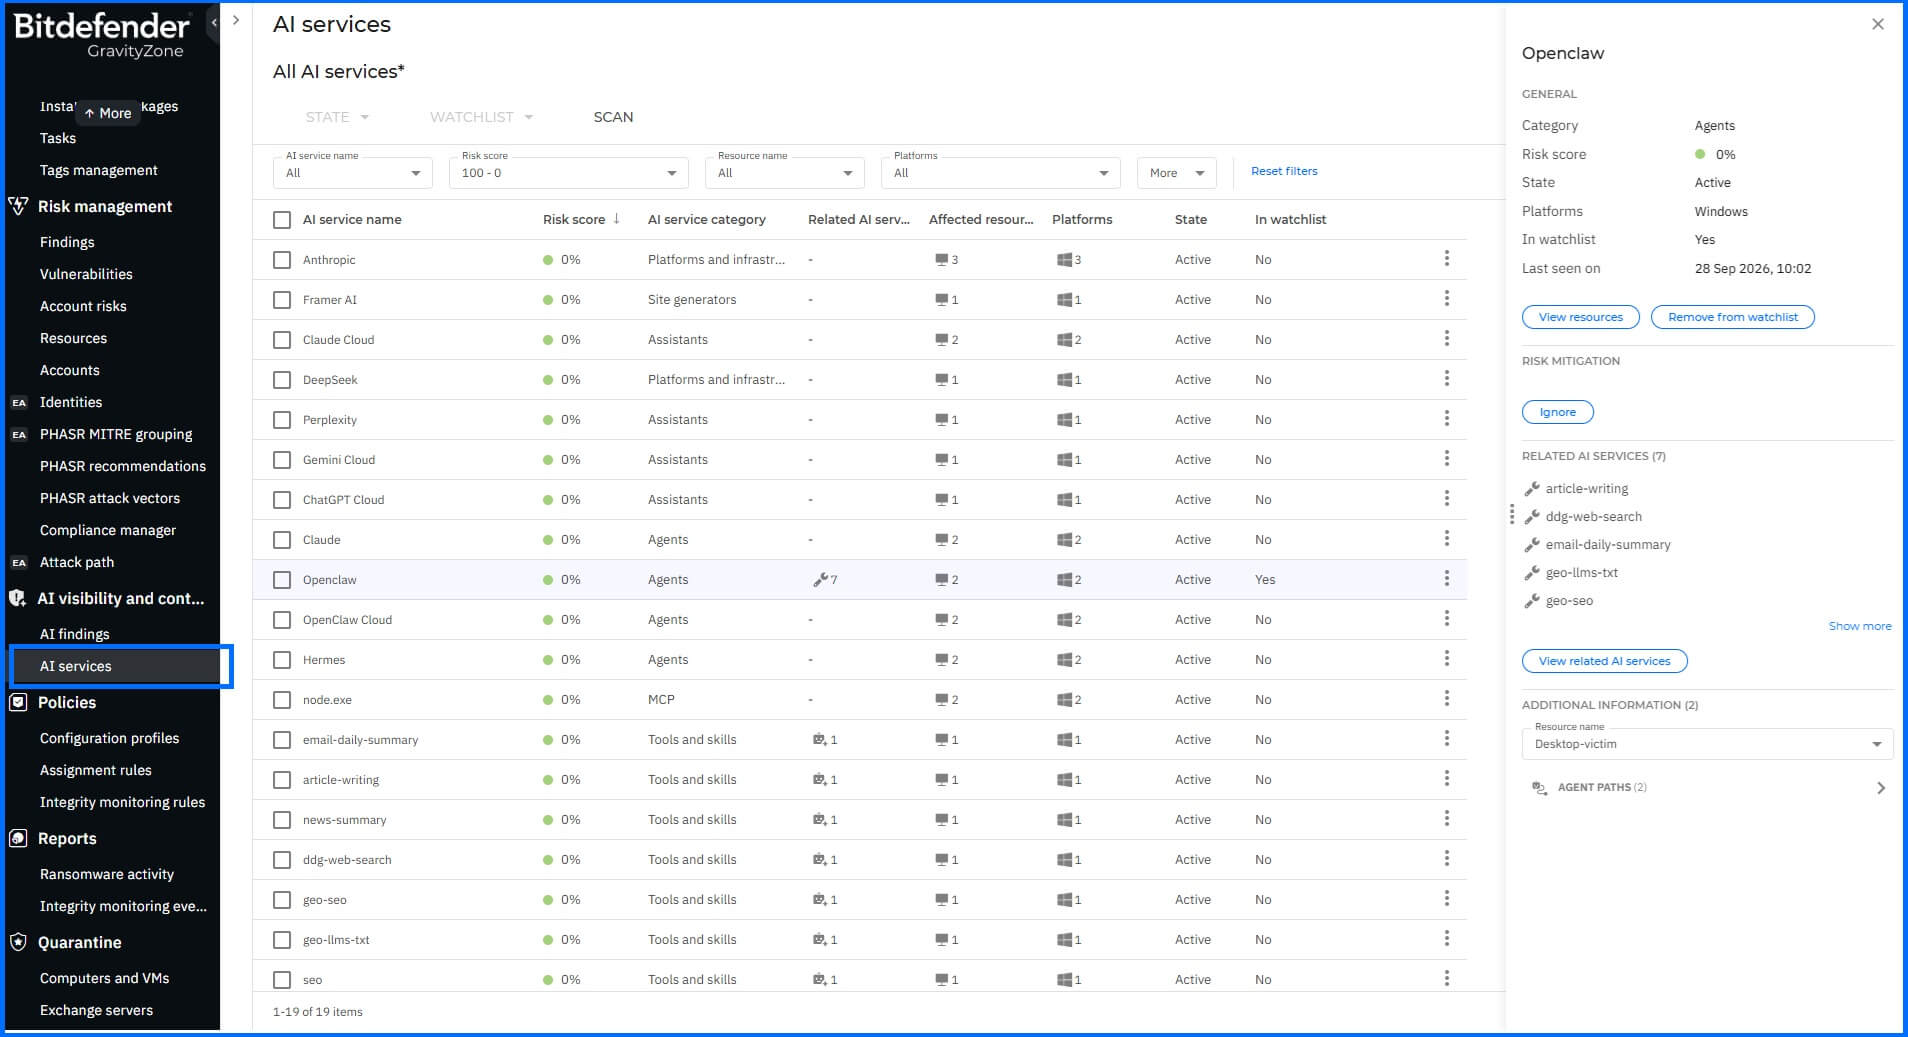
Task: Click the Quarantine section icon
Action: 18,942
